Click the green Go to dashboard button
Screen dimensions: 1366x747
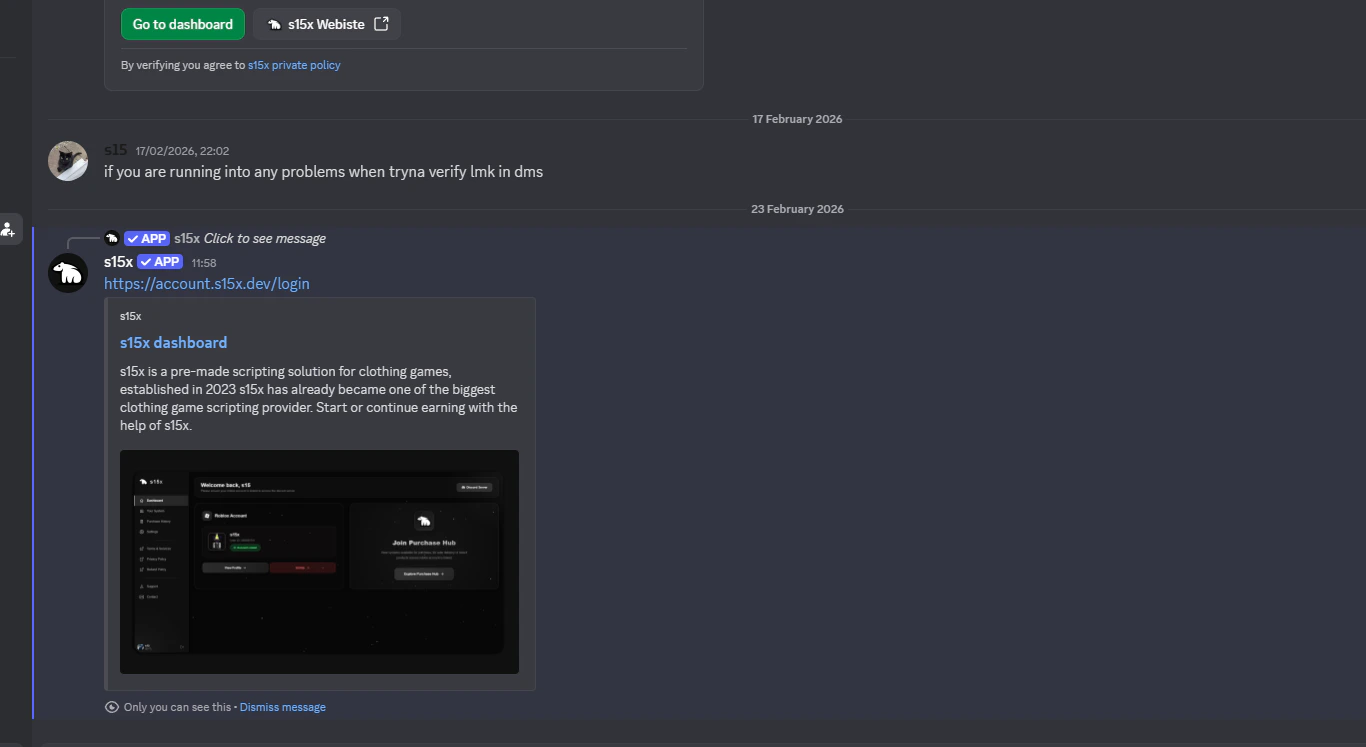[x=183, y=24]
